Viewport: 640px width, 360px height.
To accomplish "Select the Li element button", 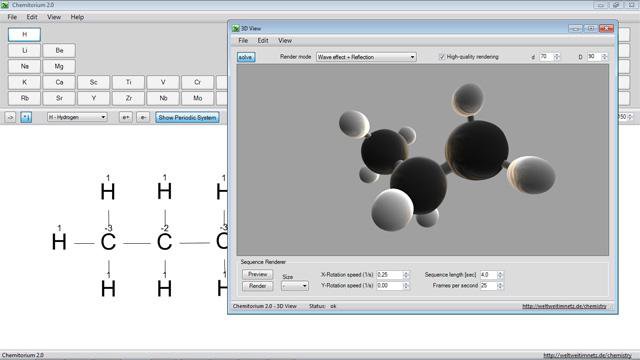I will (x=24, y=51).
